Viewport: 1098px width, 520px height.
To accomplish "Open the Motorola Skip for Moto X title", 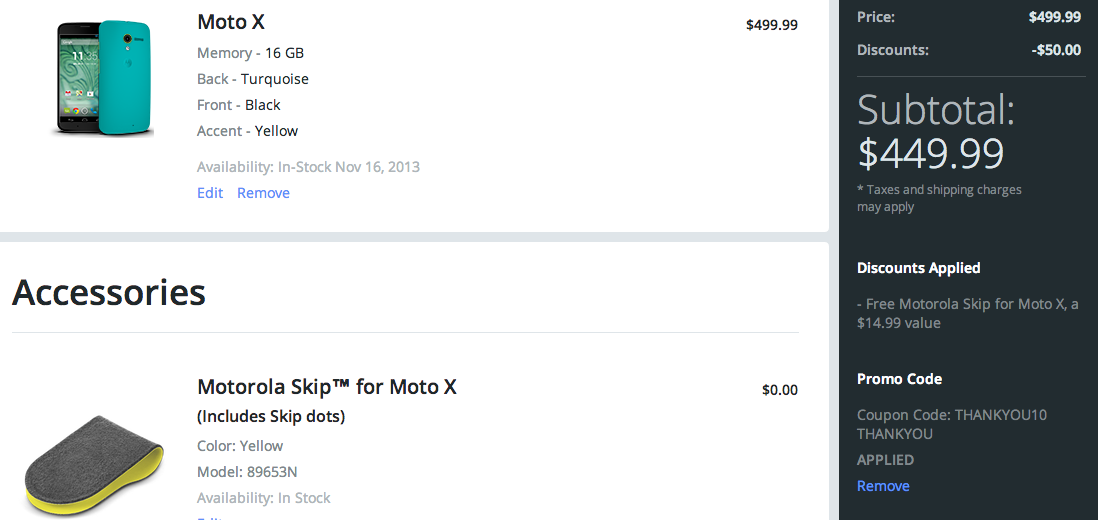I will pyautogui.click(x=327, y=386).
